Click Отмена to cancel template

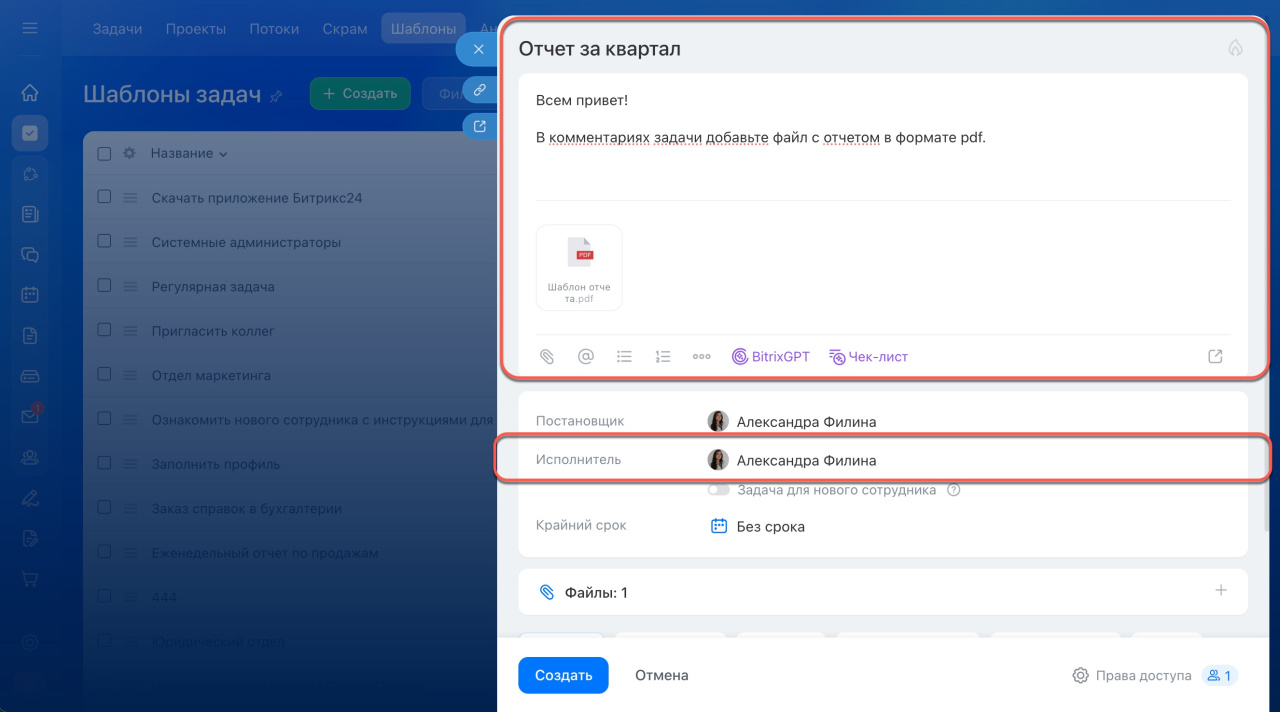pos(662,675)
